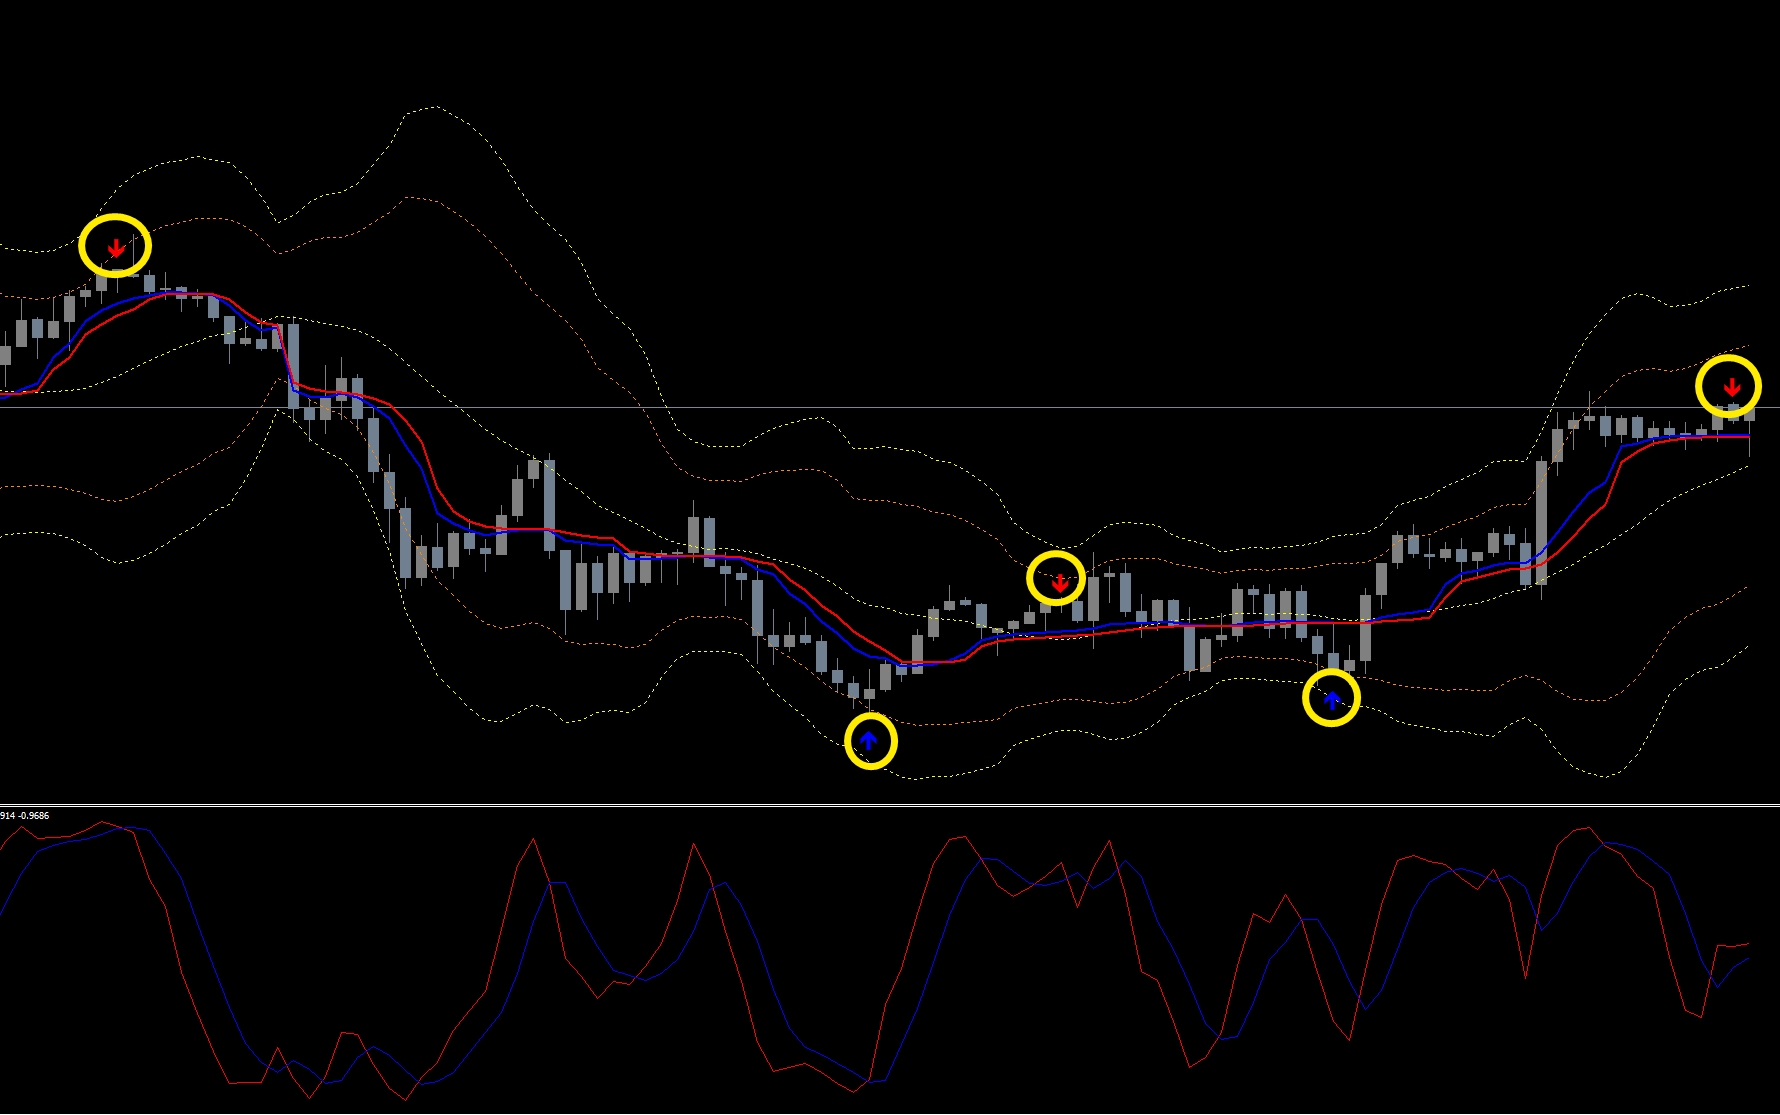The height and width of the screenshot is (1115, 1780).
Task: Select the first red sell arrow above the earliest peak
Action: (116, 247)
